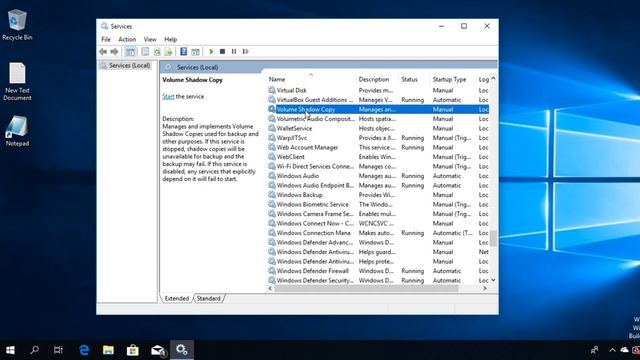Open the Windows Start menu
640x360 pixels.
[x=10, y=350]
